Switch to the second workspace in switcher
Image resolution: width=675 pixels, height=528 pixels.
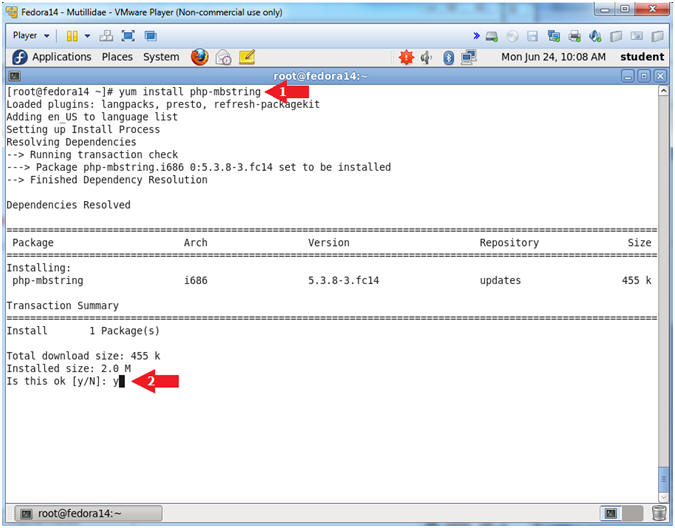pyautogui.click(x=632, y=513)
